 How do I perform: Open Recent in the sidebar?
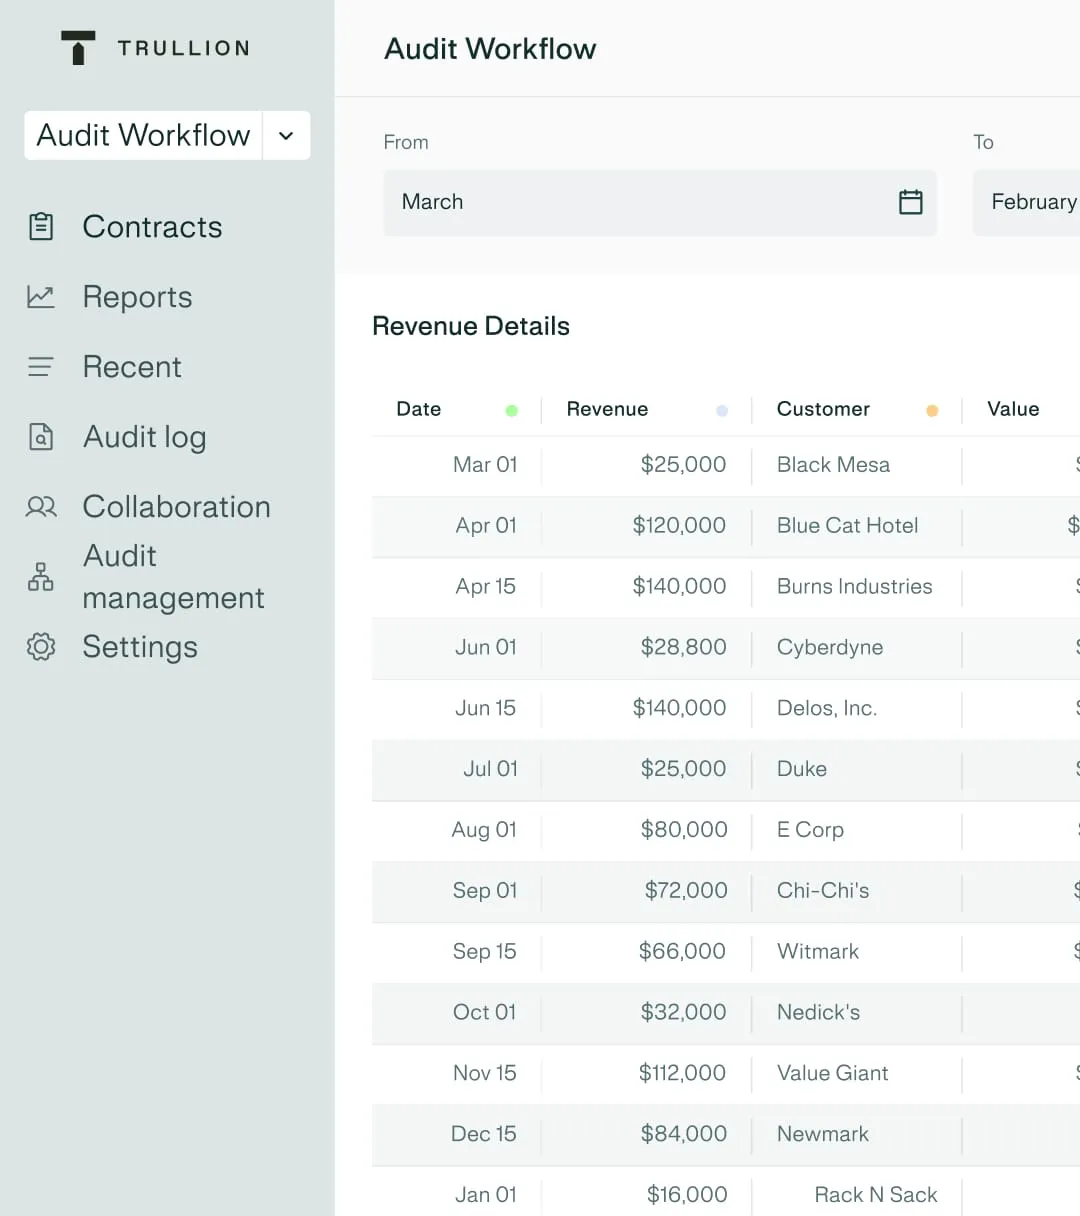pos(132,367)
